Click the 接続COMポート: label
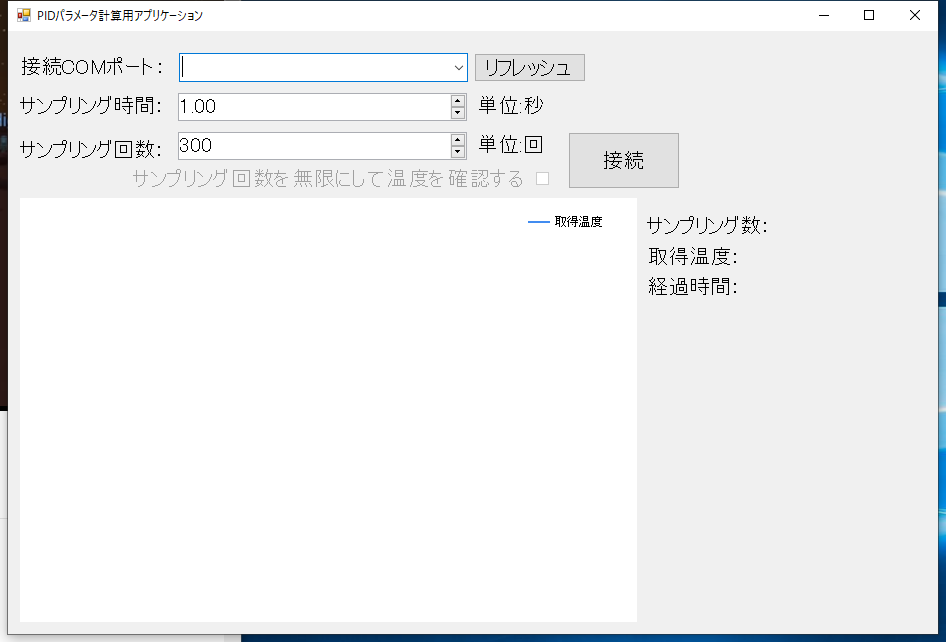Viewport: 946px width, 642px height. tap(92, 67)
